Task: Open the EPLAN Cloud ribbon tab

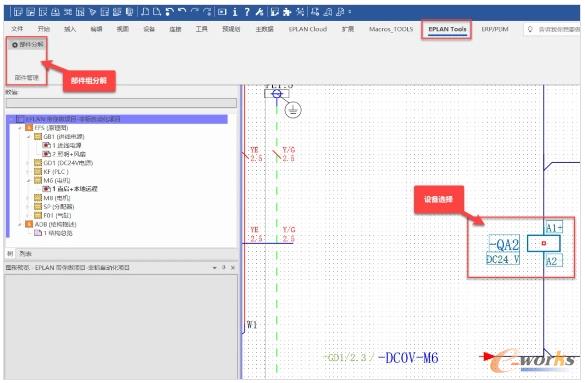Action: coord(307,29)
